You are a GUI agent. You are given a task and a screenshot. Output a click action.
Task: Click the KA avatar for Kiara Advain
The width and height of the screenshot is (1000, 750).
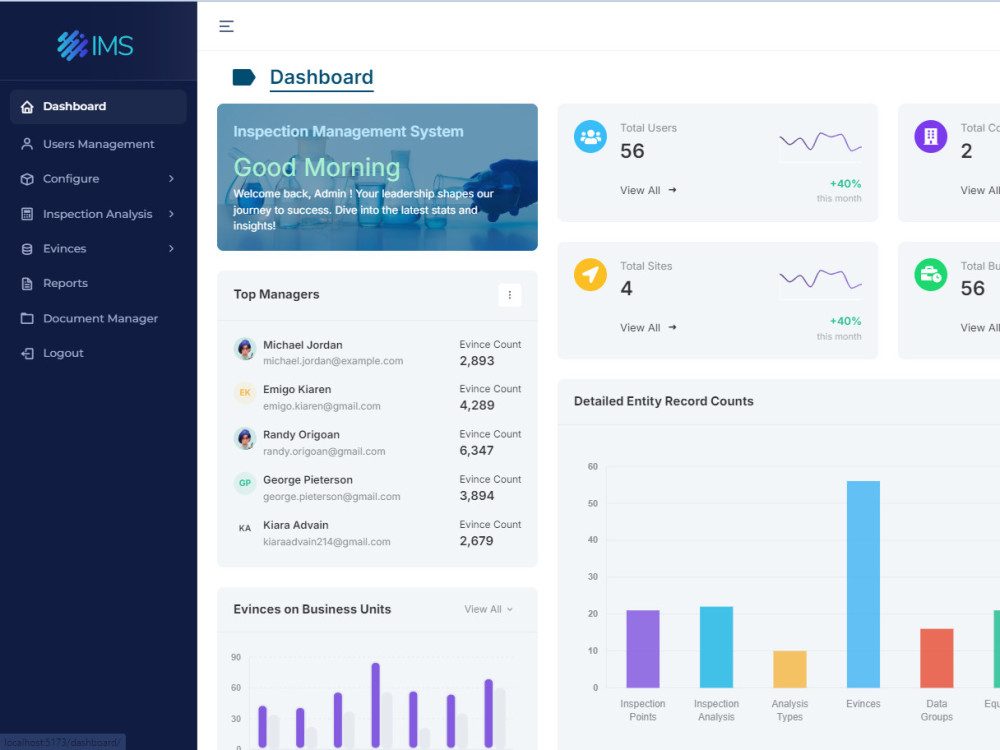coord(245,528)
